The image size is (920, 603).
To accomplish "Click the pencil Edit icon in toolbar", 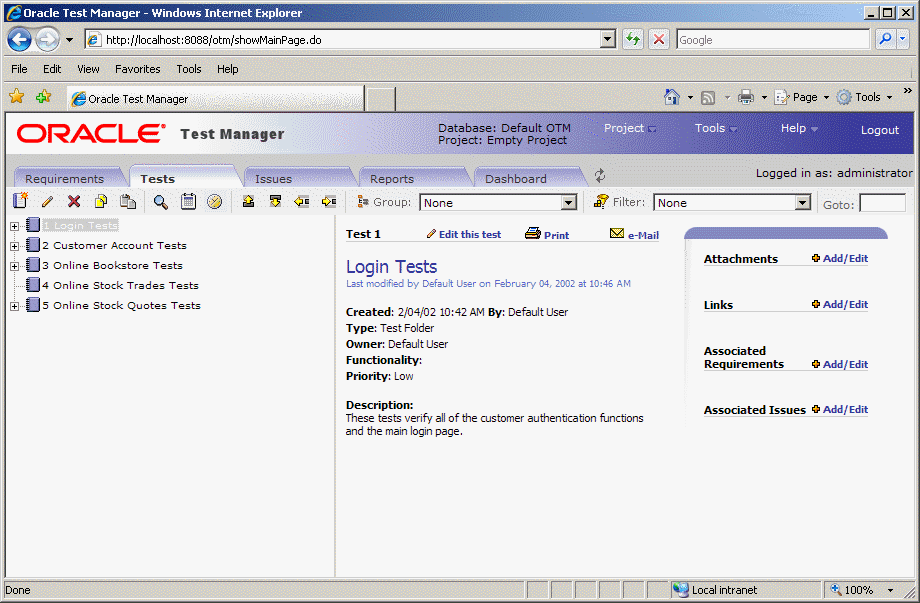I will point(47,202).
